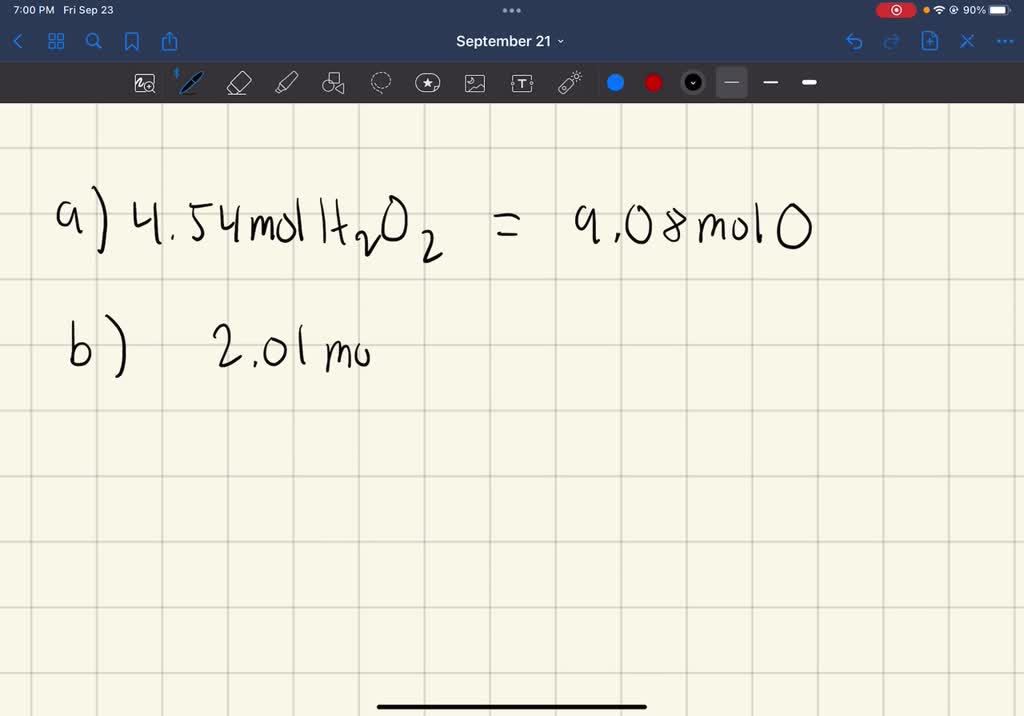Image resolution: width=1024 pixels, height=716 pixels.
Task: Tap the screen recording indicator in status bar
Action: tap(895, 10)
